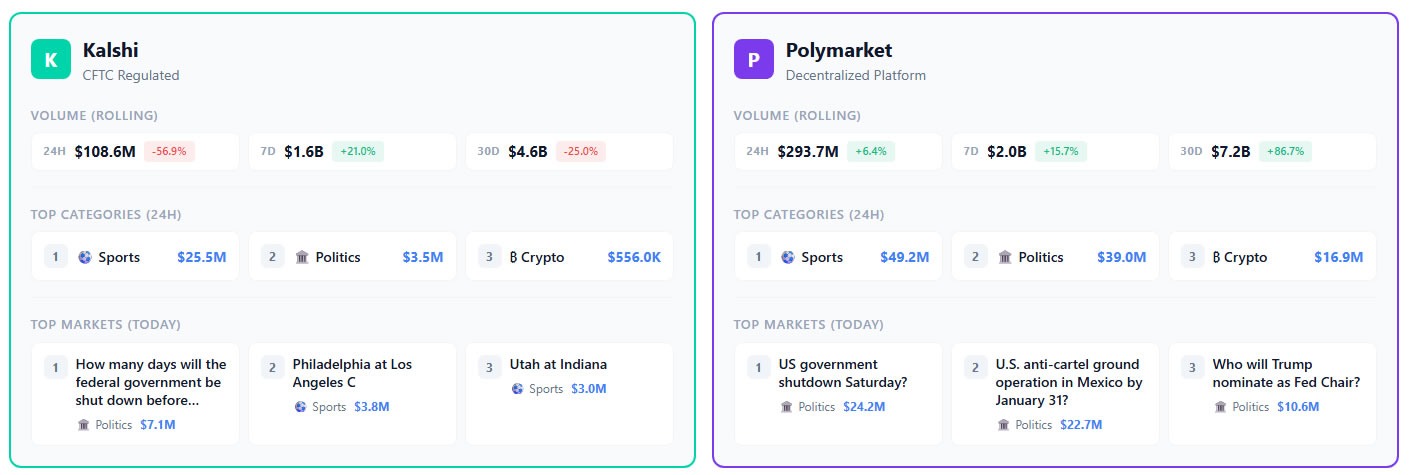This screenshot has width=1410, height=475.
Task: Click Kalshi 30D -25.0% change badge
Action: click(x=580, y=152)
